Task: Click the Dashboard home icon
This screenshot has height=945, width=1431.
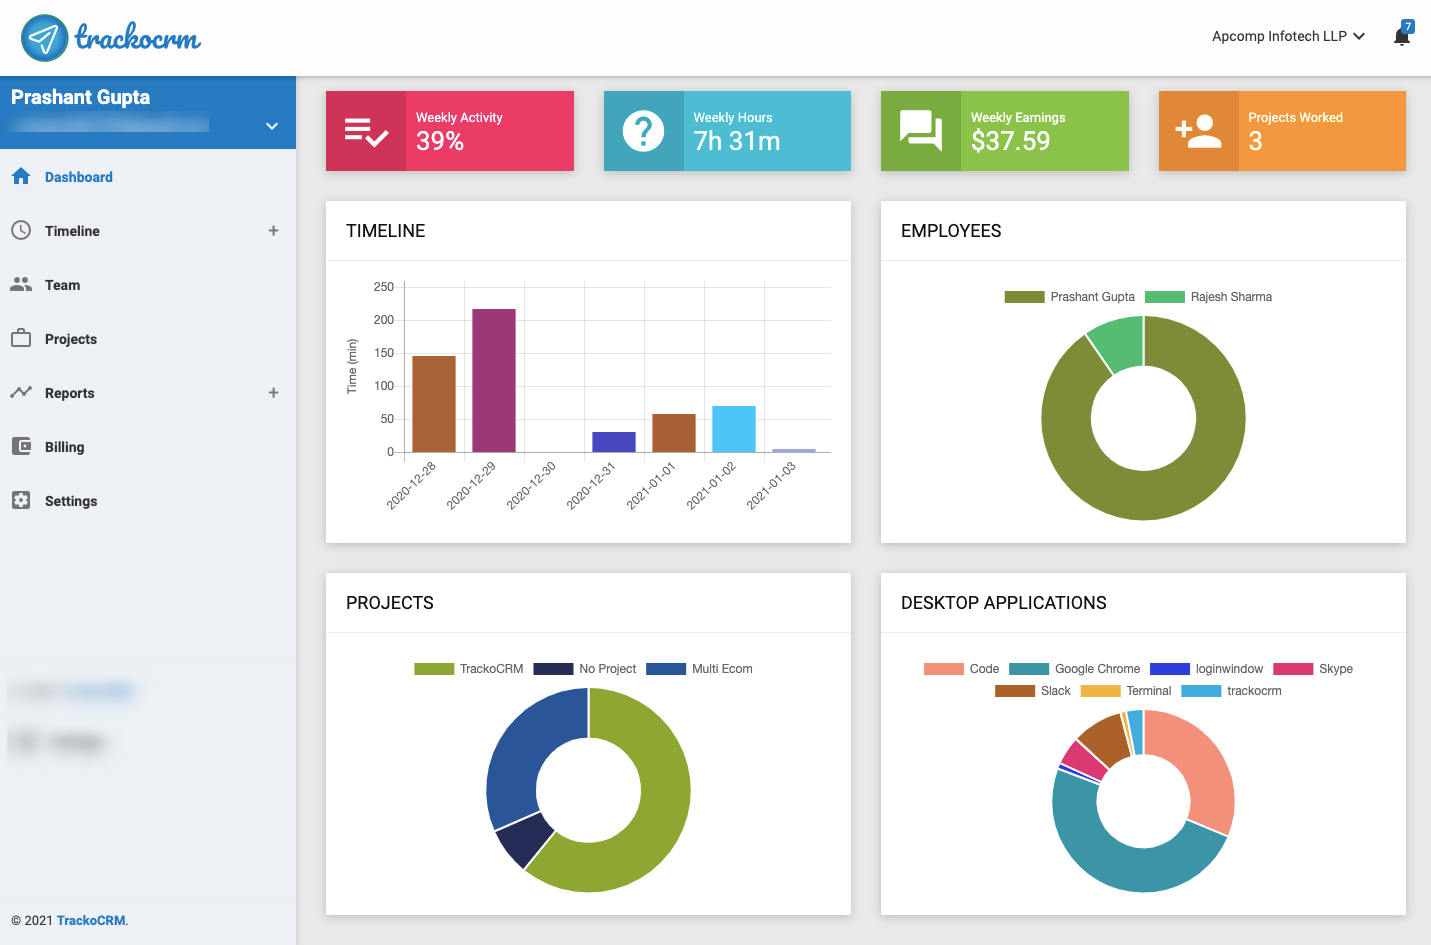Action: tap(21, 176)
